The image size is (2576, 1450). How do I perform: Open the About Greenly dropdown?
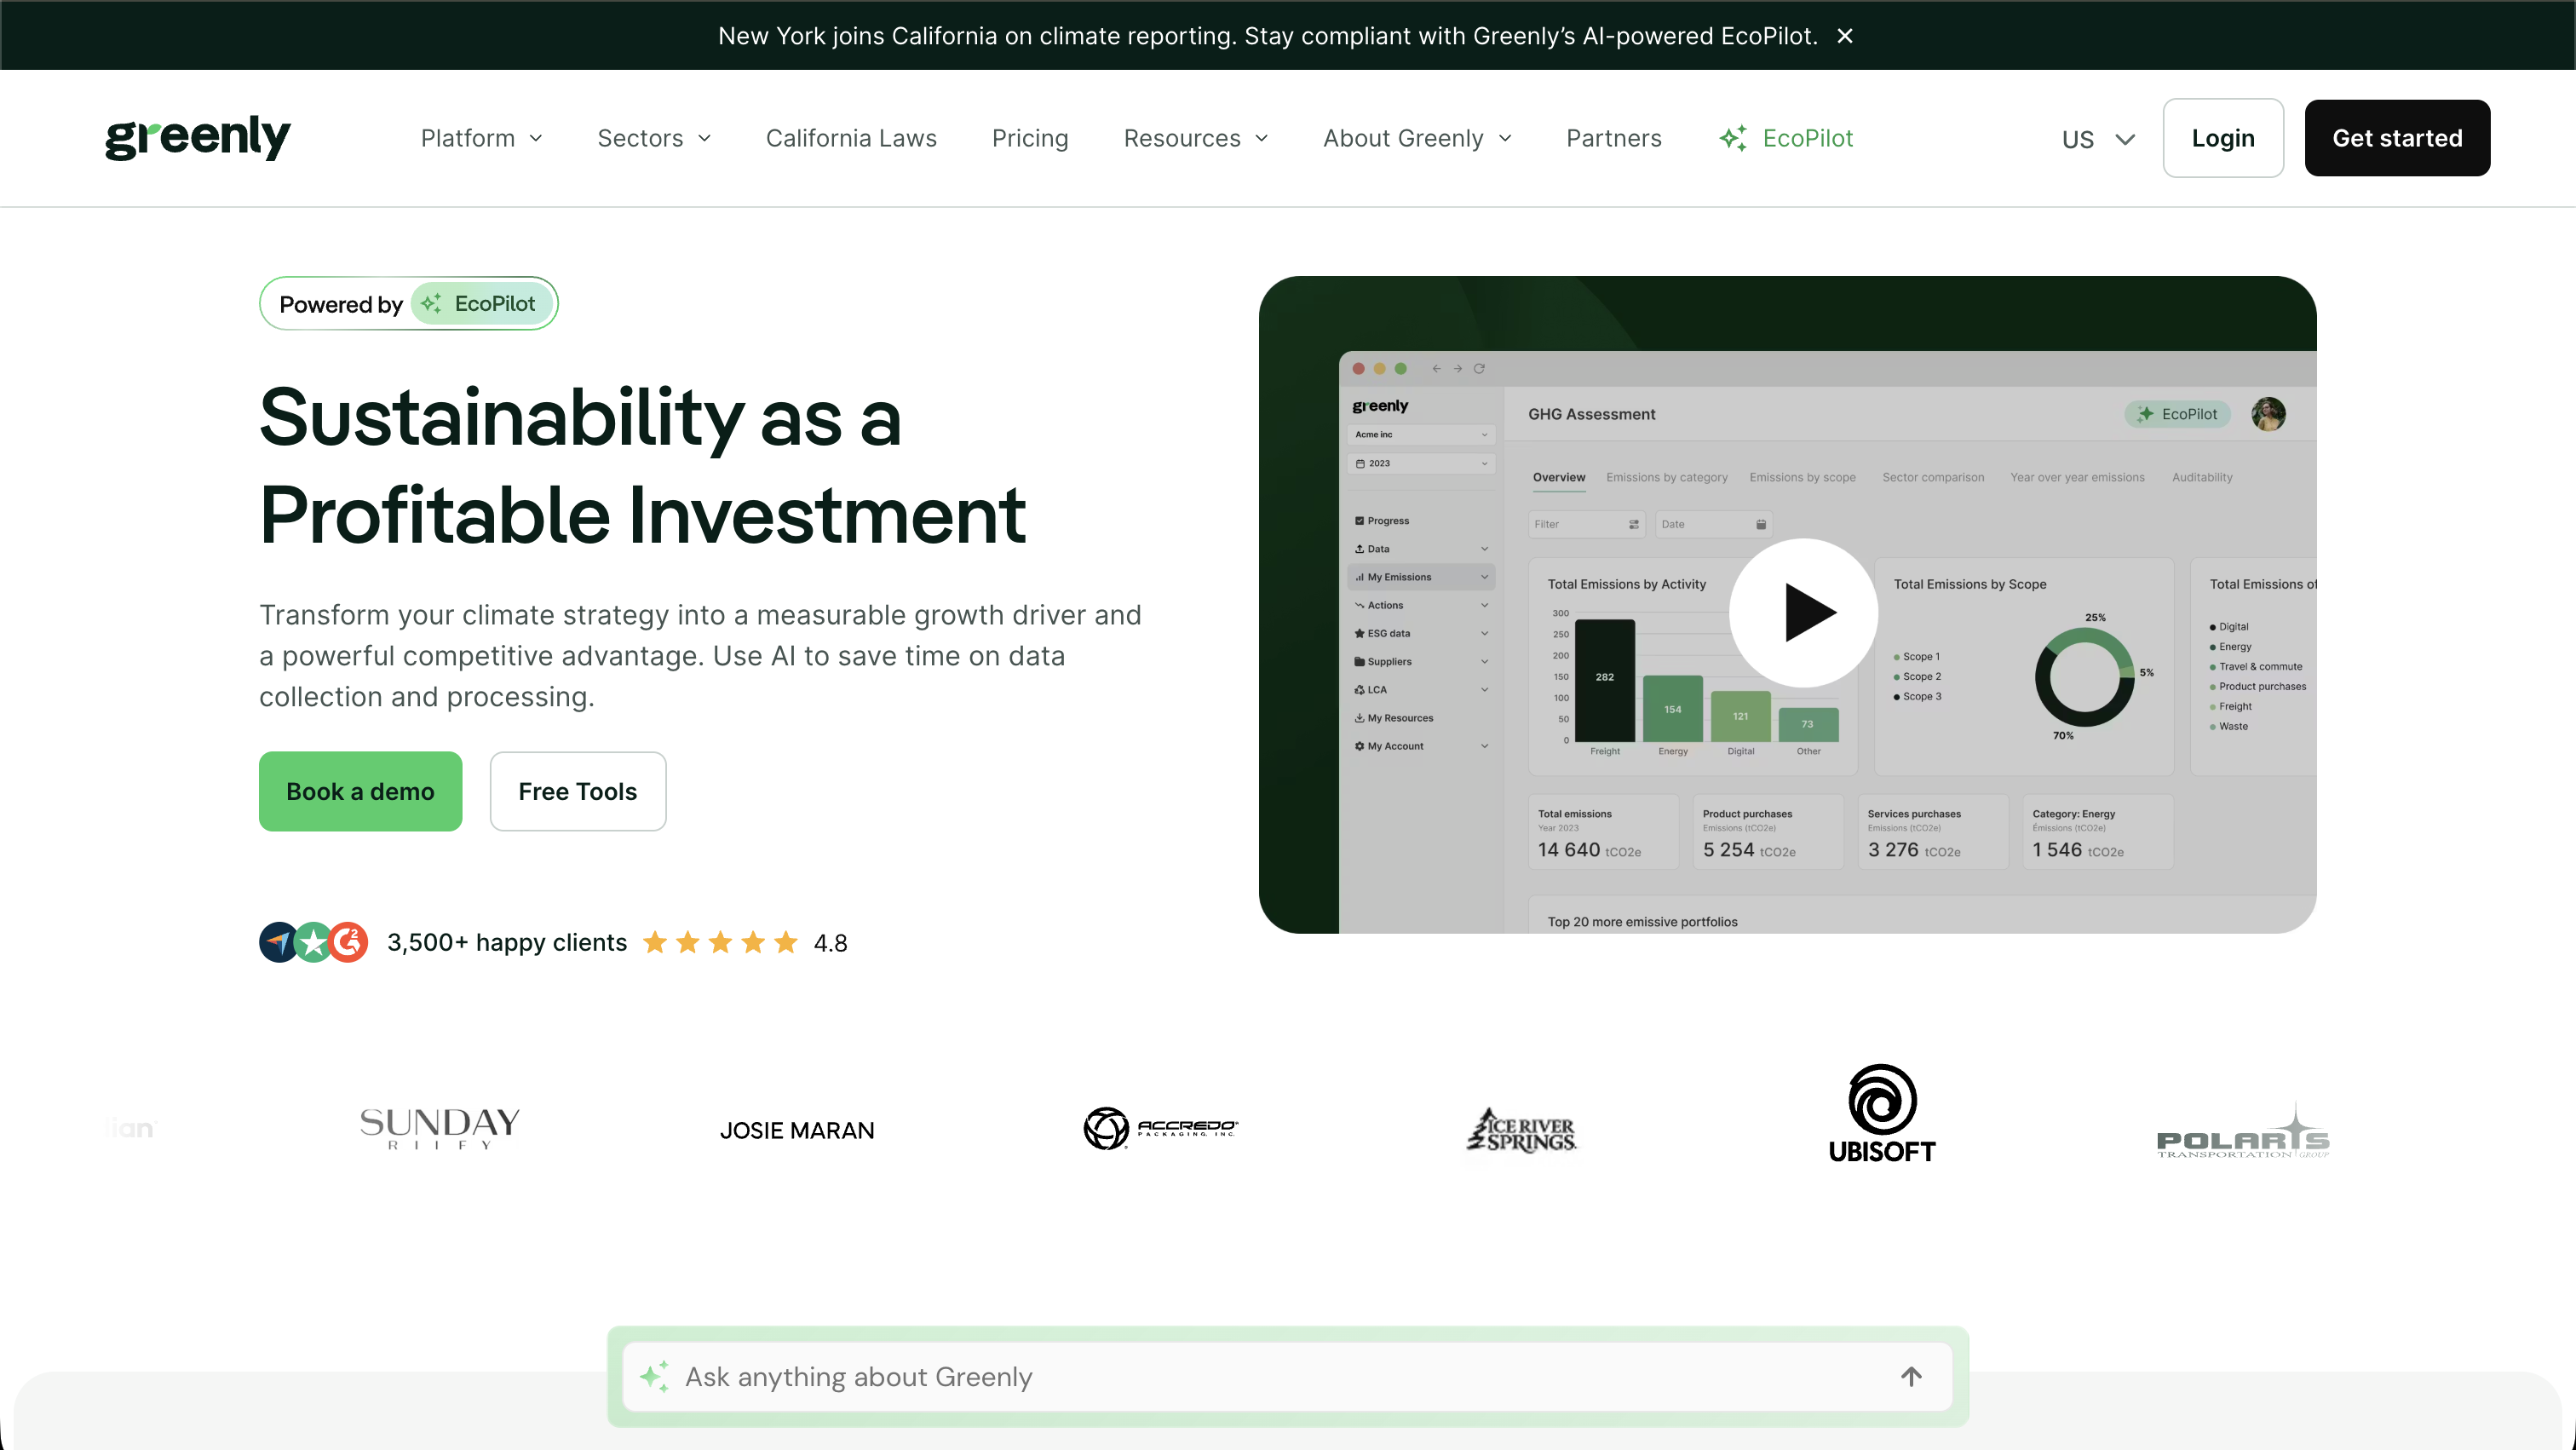pos(1417,138)
